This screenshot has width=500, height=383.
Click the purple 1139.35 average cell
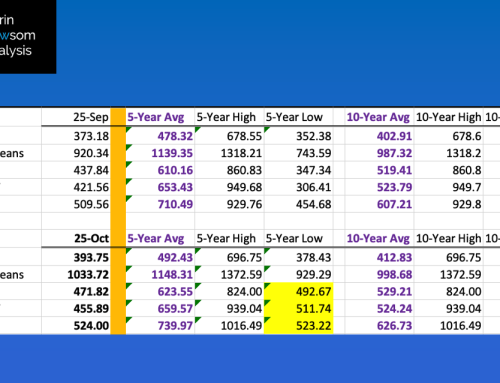tap(160, 153)
